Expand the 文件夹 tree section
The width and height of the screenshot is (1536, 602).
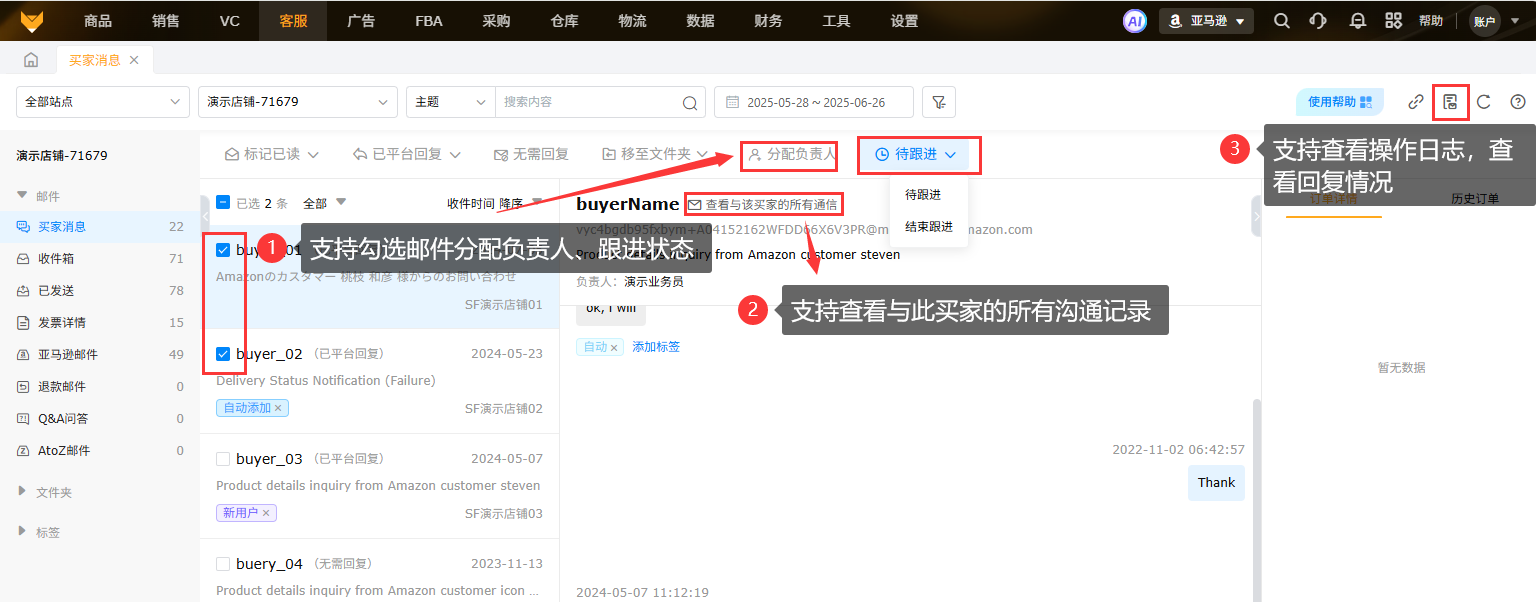click(22, 492)
